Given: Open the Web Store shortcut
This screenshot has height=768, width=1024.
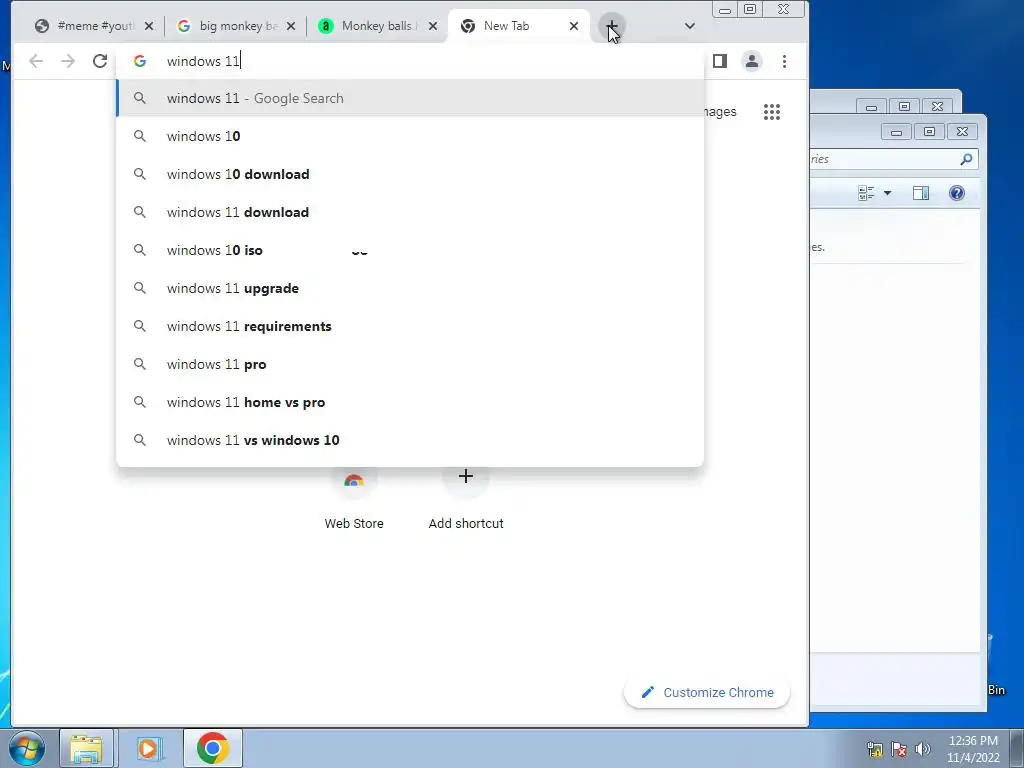Looking at the screenshot, I should (354, 500).
